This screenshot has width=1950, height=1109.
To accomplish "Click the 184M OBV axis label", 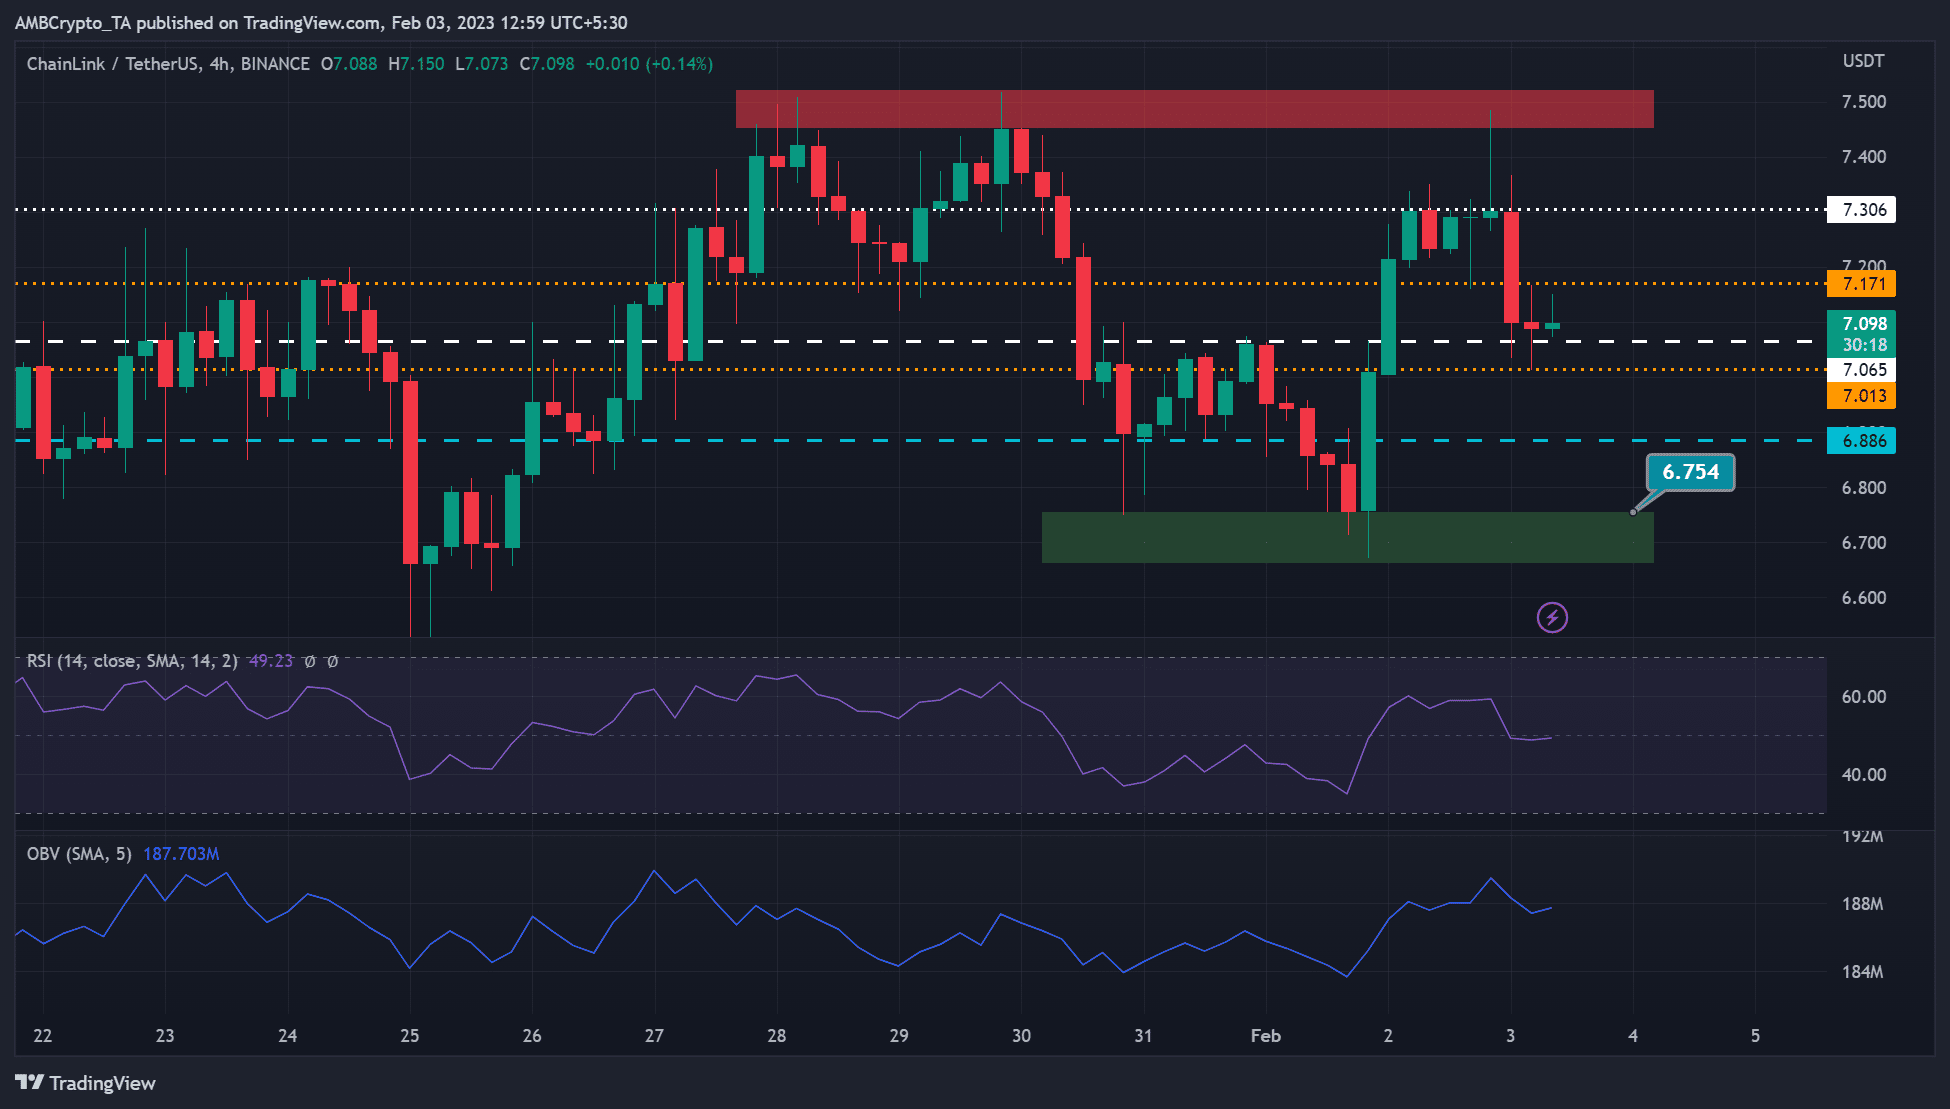I will 1862,972.
